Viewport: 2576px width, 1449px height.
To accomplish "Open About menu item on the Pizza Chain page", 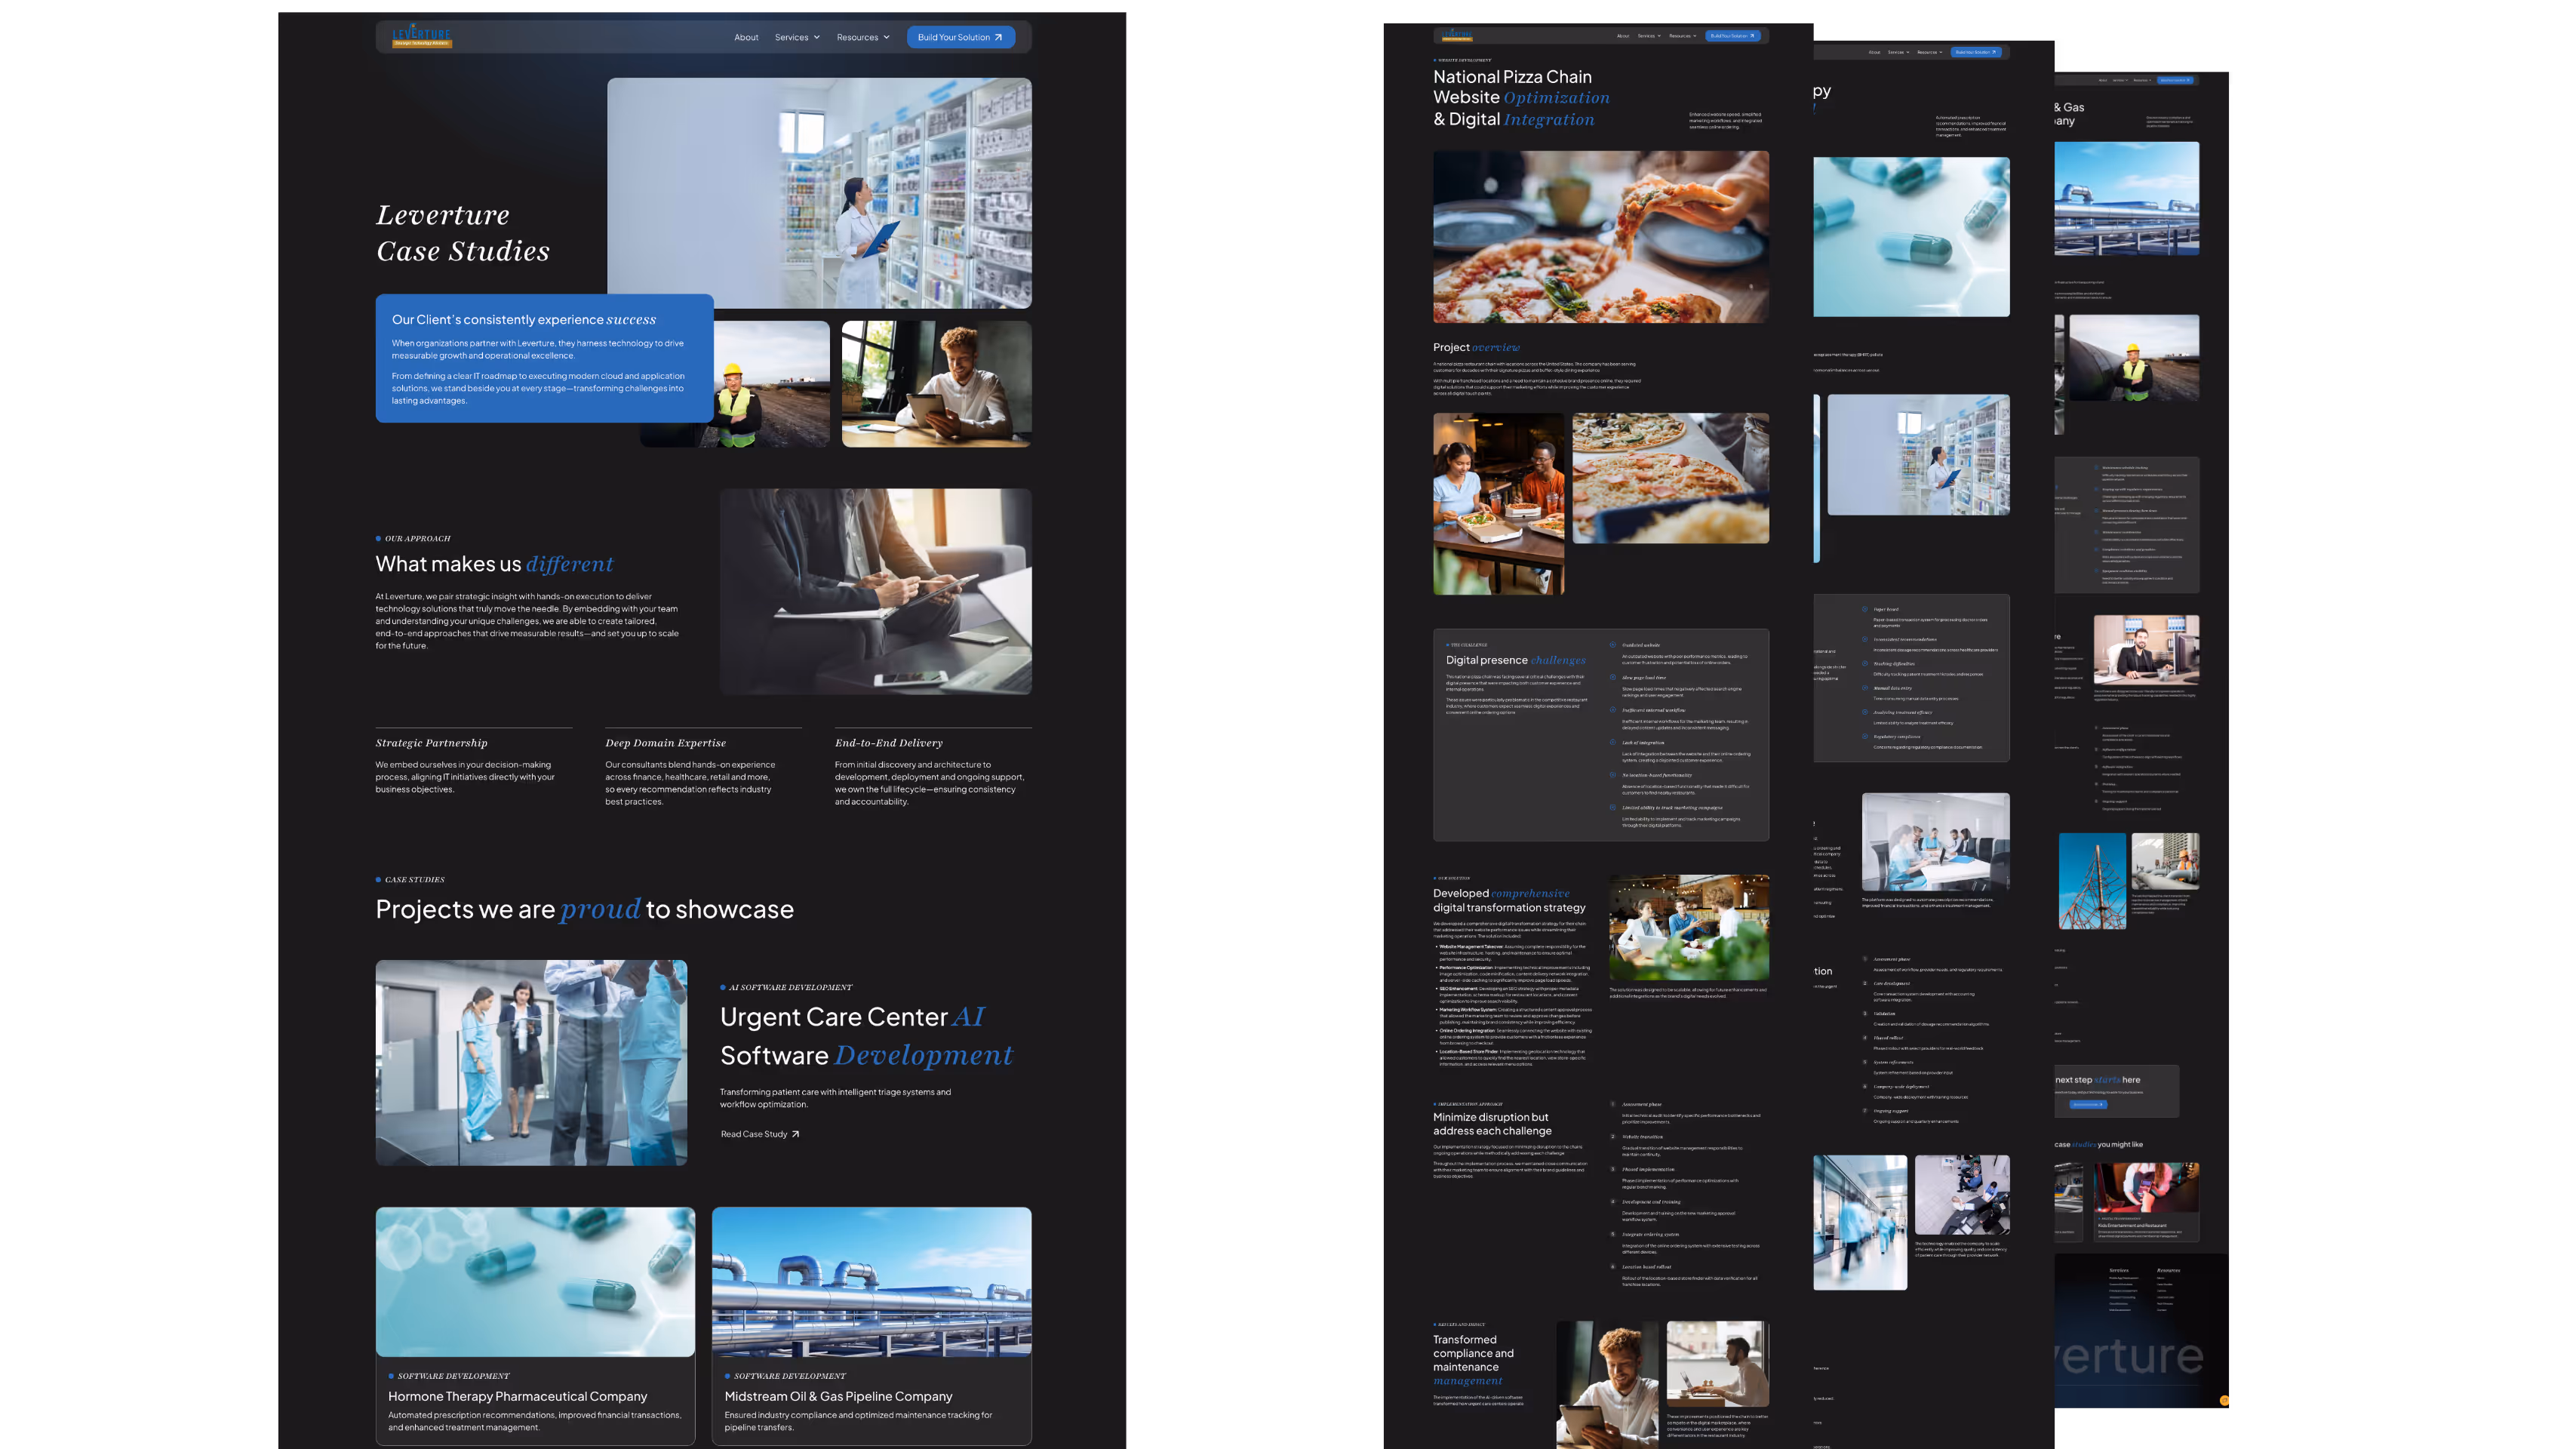I will 1623,36.
